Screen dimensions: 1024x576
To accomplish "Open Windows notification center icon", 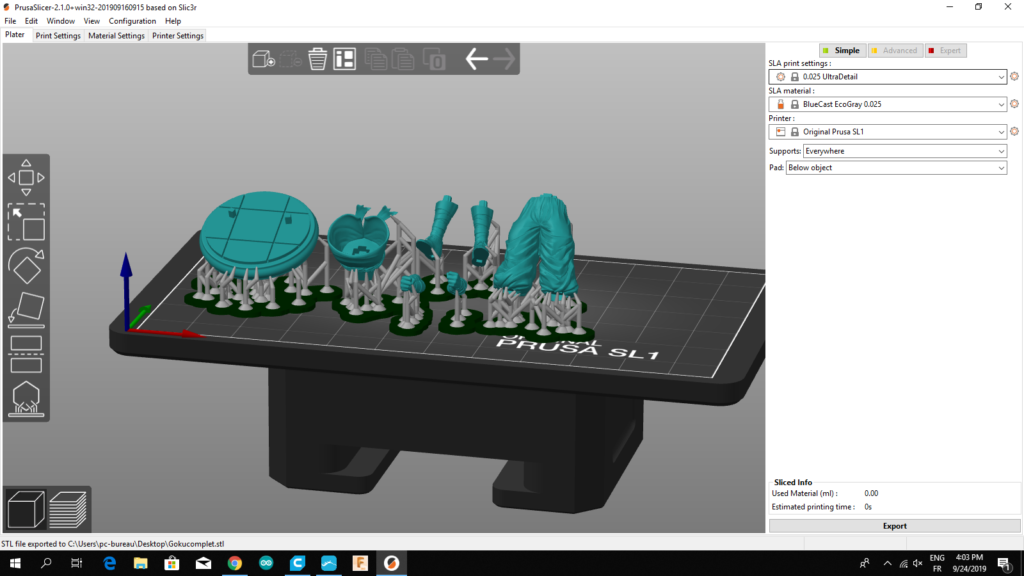I will pyautogui.click(x=1004, y=563).
